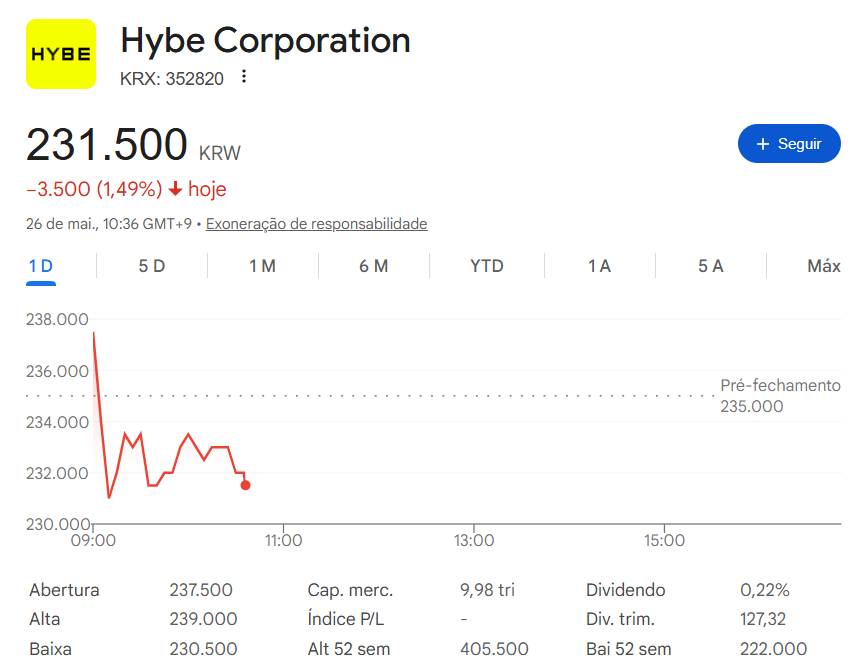Click the Pré-fechamento label on the chart
Screen dimensions: 852x667
point(780,385)
